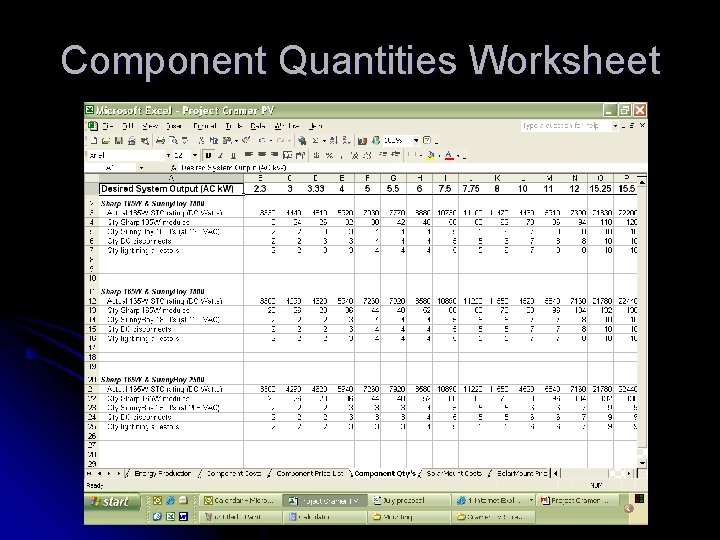Switch to Solar Mount Costs tab

tap(454, 473)
